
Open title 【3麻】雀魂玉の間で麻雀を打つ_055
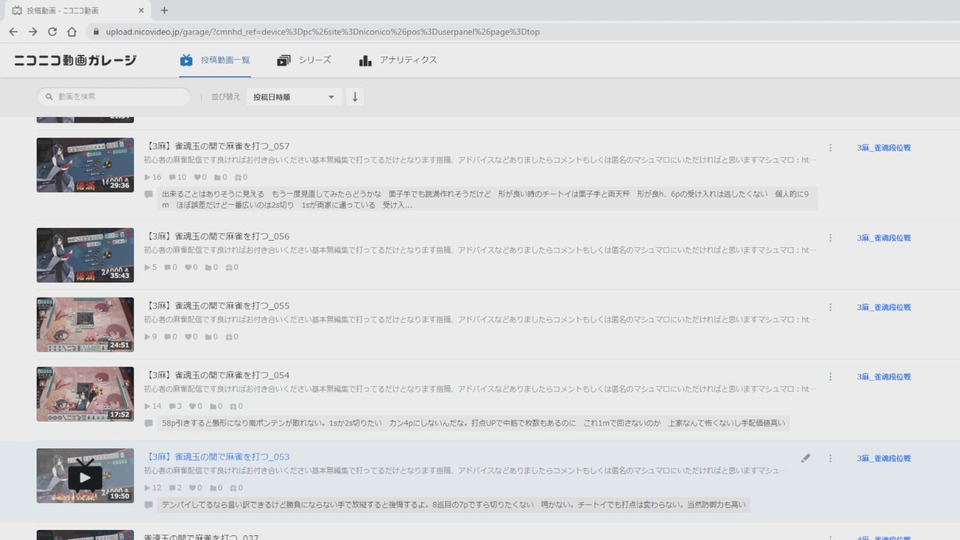[x=217, y=306]
